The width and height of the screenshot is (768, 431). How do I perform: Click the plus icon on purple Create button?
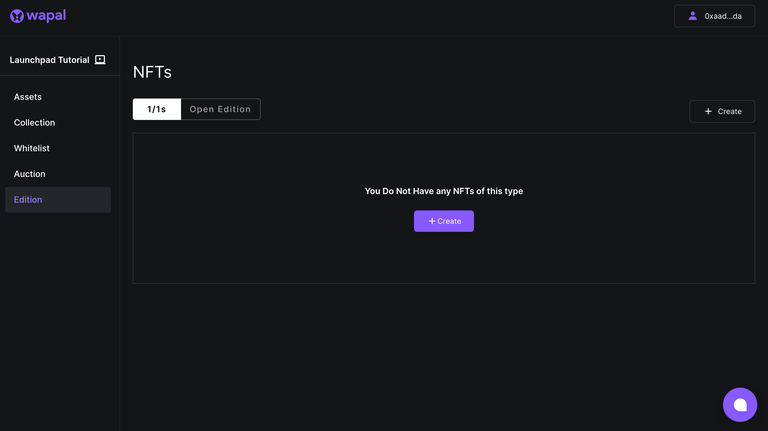click(432, 221)
